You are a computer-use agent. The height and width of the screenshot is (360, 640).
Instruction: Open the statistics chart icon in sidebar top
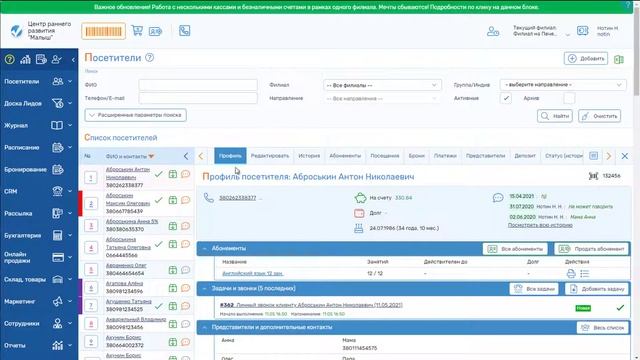click(25, 60)
